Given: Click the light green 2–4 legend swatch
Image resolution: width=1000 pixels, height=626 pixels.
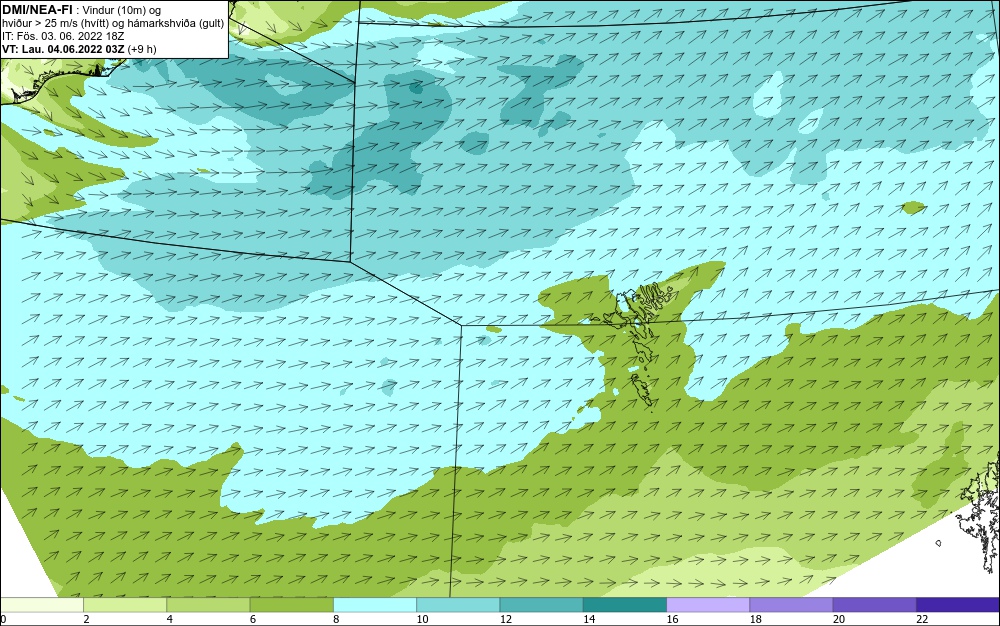Looking at the screenshot, I should click(x=125, y=605).
